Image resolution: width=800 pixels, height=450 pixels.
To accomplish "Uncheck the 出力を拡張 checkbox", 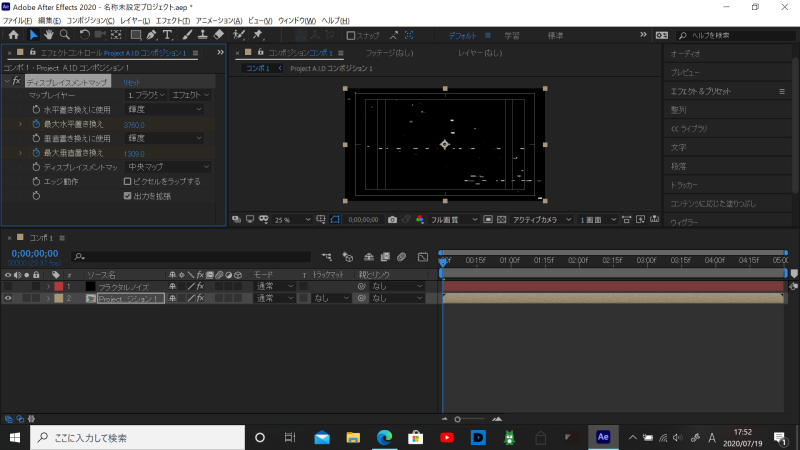I will [x=127, y=195].
